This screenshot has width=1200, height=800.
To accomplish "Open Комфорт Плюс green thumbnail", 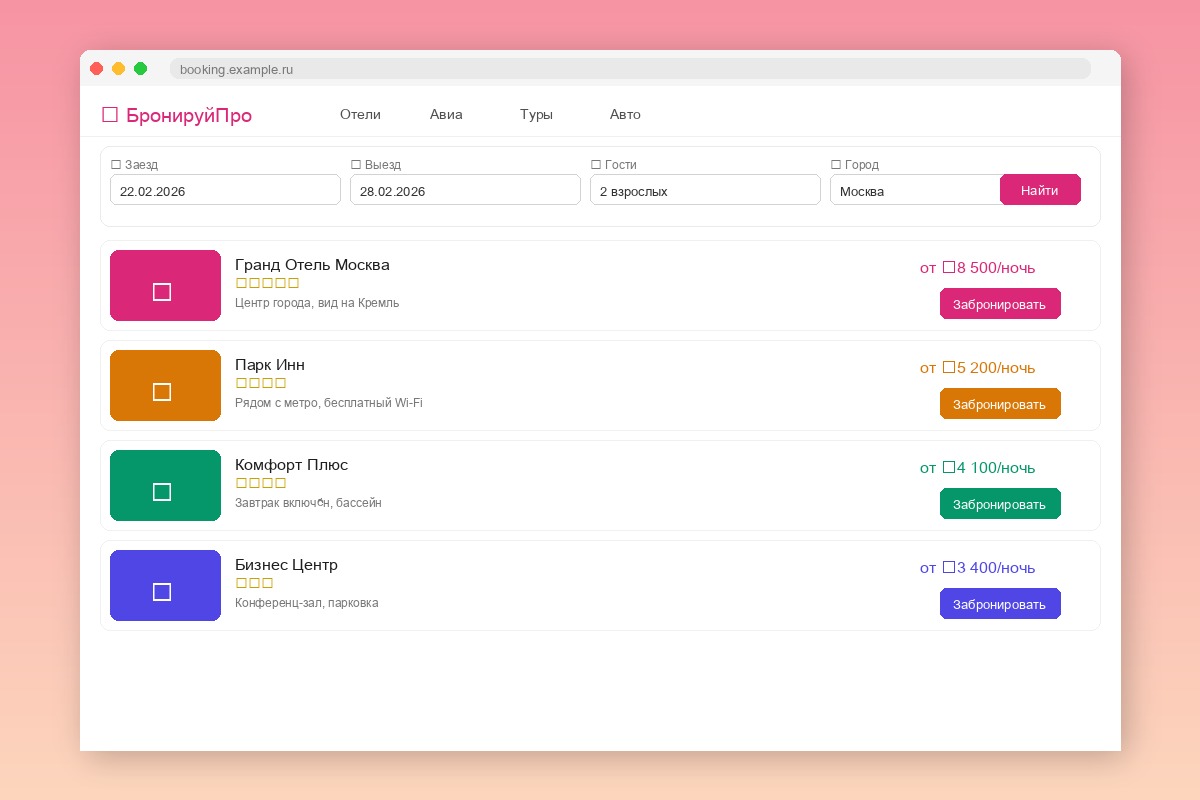I will (165, 485).
